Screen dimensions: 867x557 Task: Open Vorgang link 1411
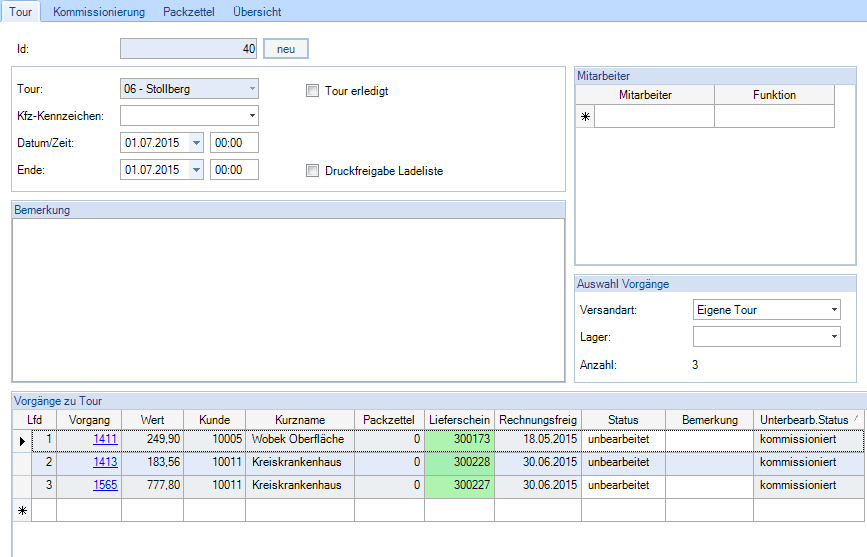point(105,439)
